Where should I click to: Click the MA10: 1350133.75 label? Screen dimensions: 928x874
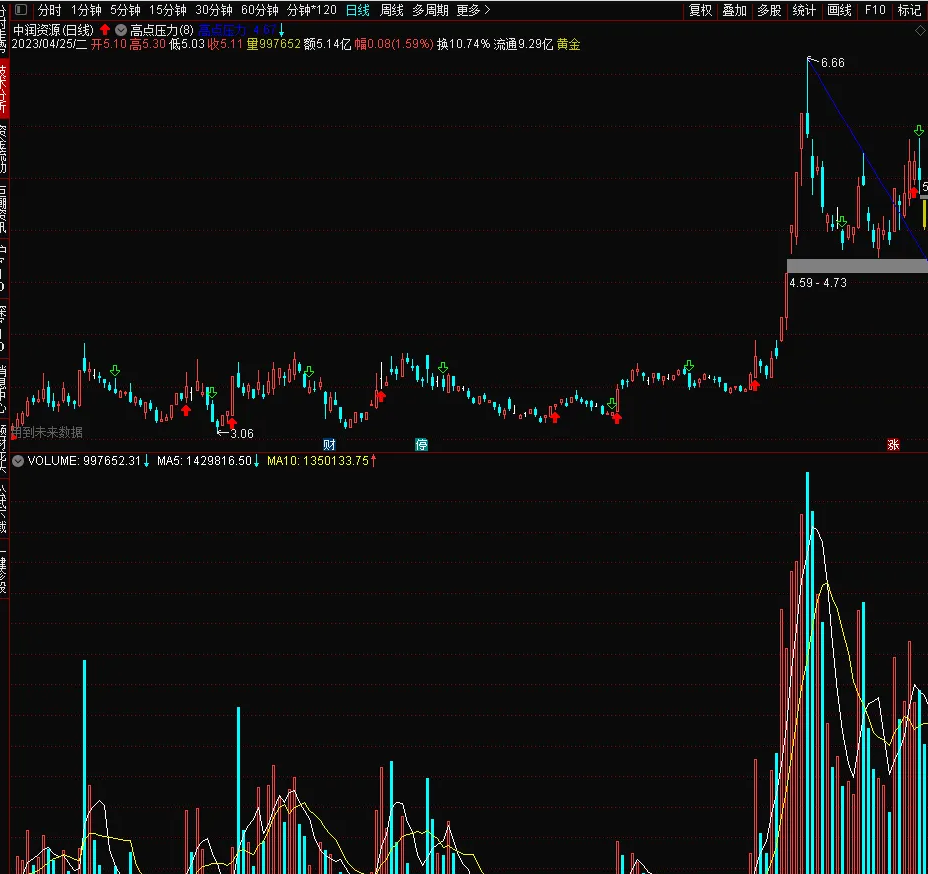318,461
